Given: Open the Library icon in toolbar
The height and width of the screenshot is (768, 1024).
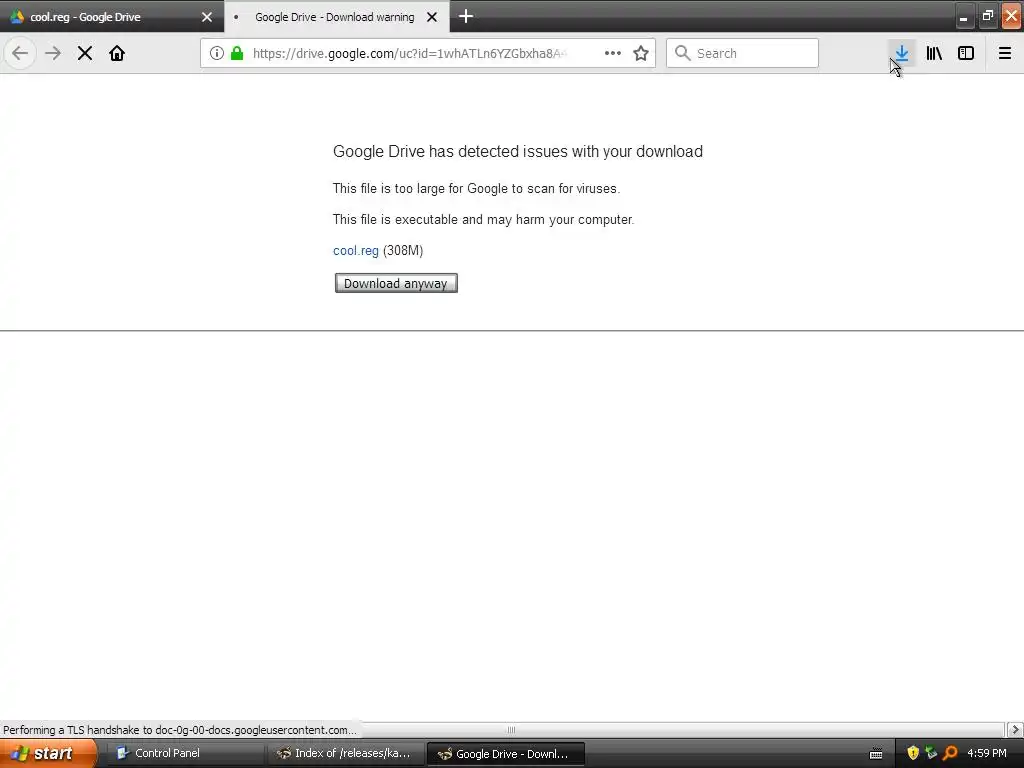Looking at the screenshot, I should (x=934, y=53).
